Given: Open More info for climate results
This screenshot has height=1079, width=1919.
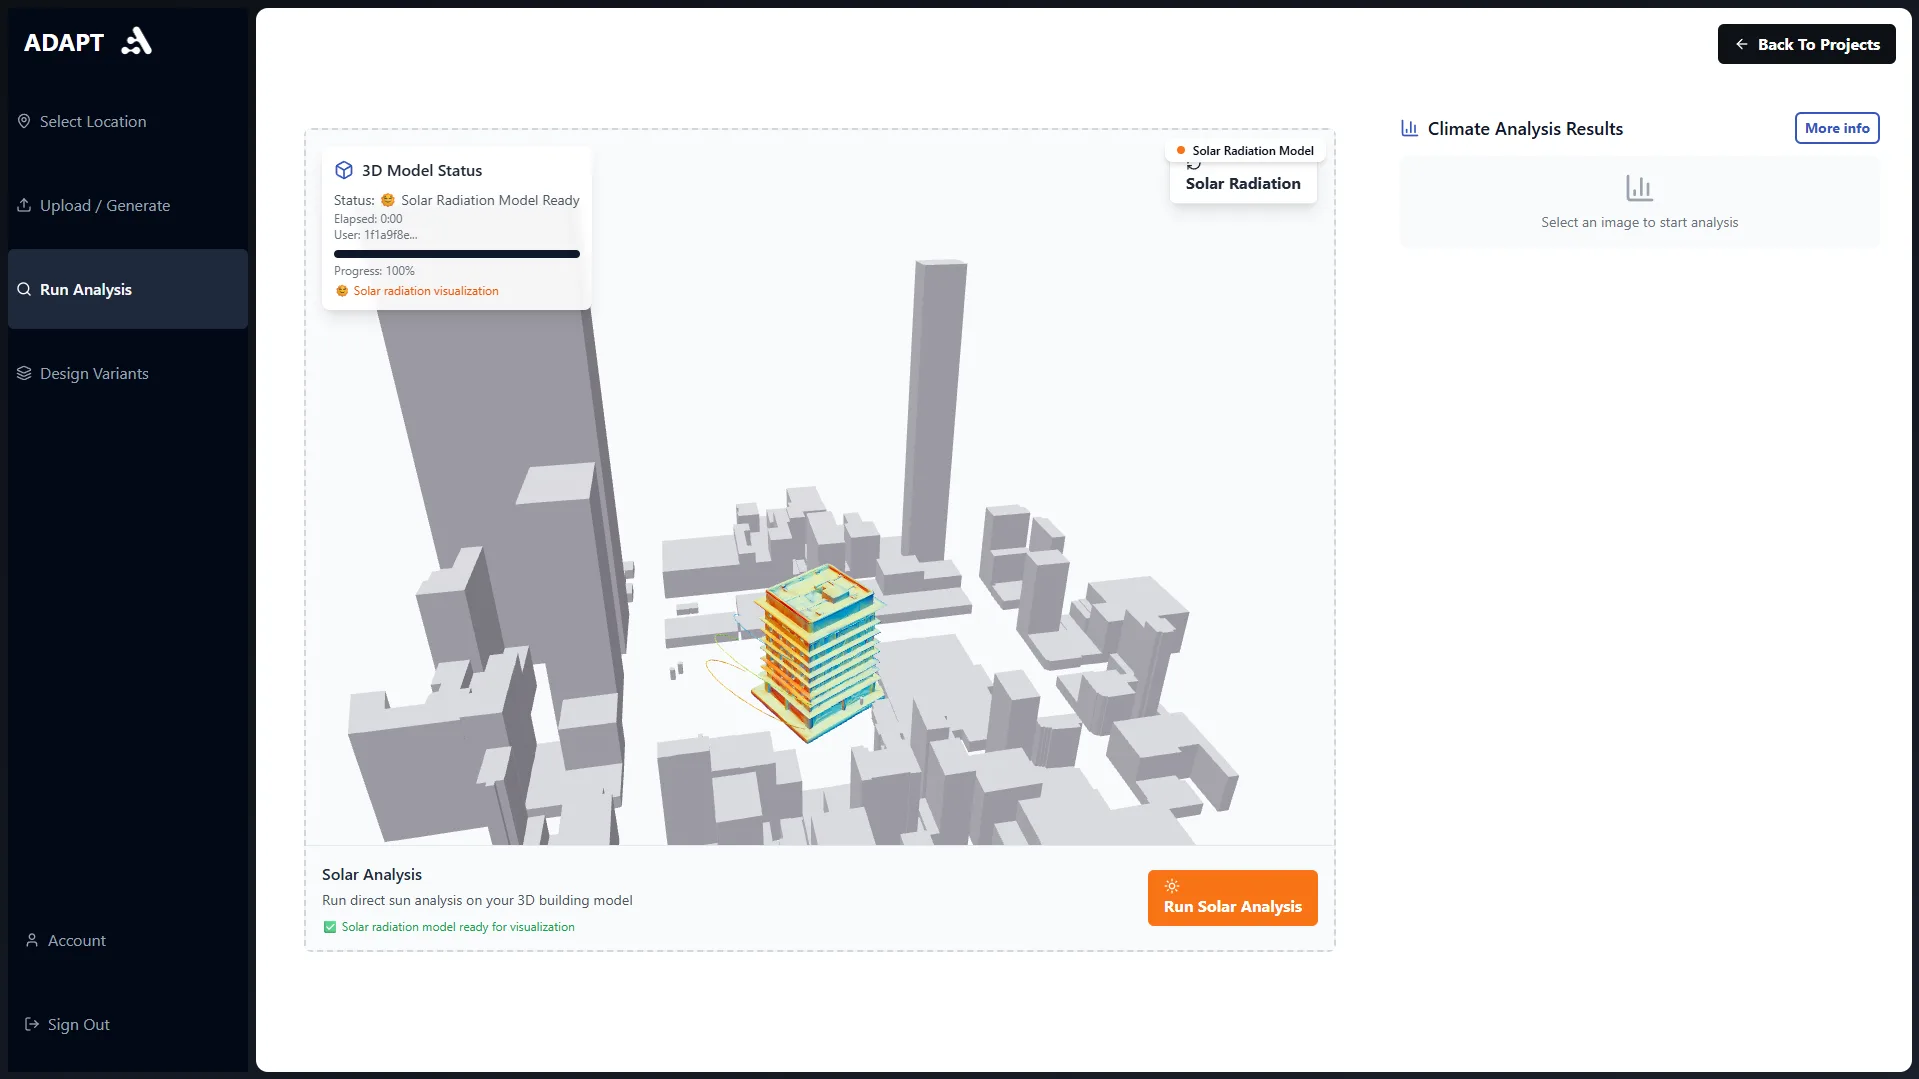Looking at the screenshot, I should (x=1837, y=128).
